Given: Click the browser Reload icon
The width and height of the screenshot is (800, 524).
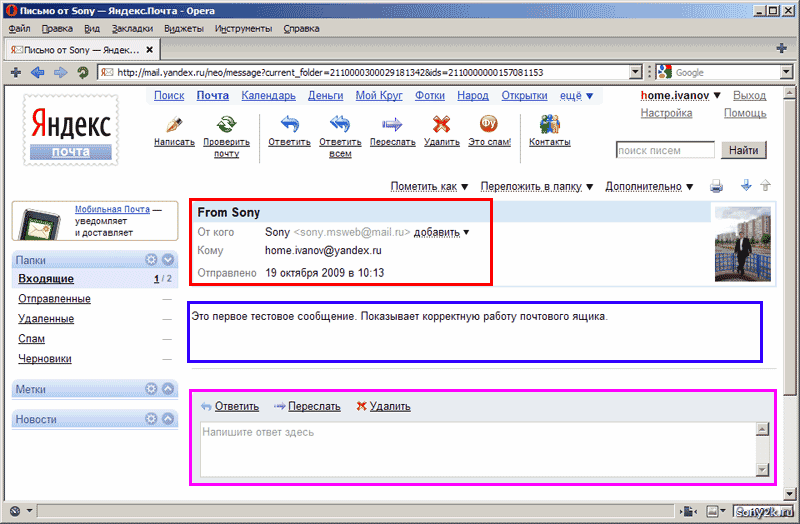Looking at the screenshot, I should click(83, 72).
